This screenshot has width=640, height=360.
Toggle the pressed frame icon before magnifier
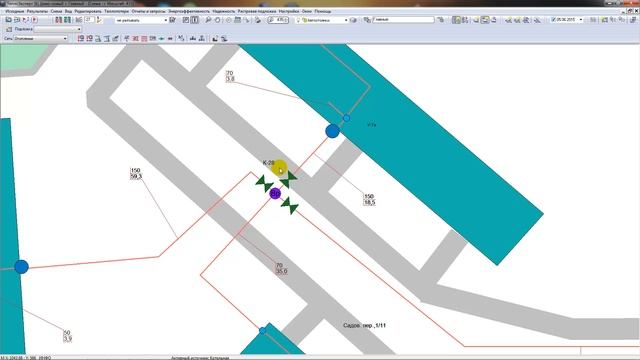click(x=195, y=20)
